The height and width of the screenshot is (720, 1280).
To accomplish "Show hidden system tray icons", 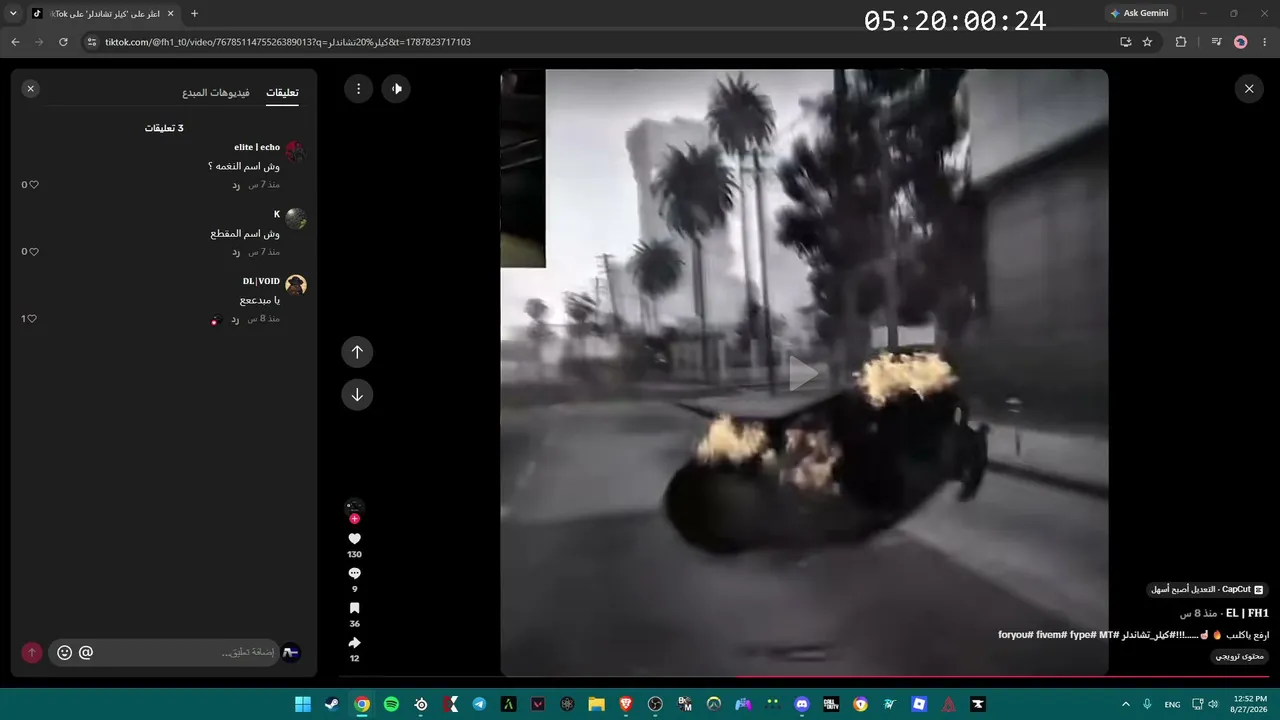I will [1126, 704].
